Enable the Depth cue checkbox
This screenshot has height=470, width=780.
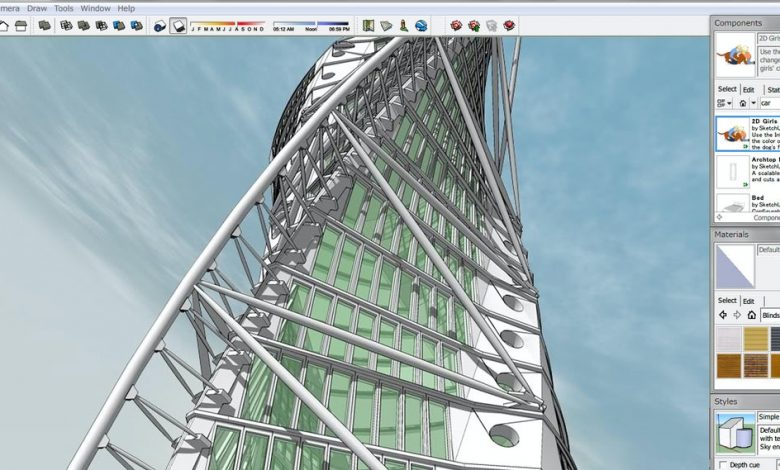pos(723,465)
